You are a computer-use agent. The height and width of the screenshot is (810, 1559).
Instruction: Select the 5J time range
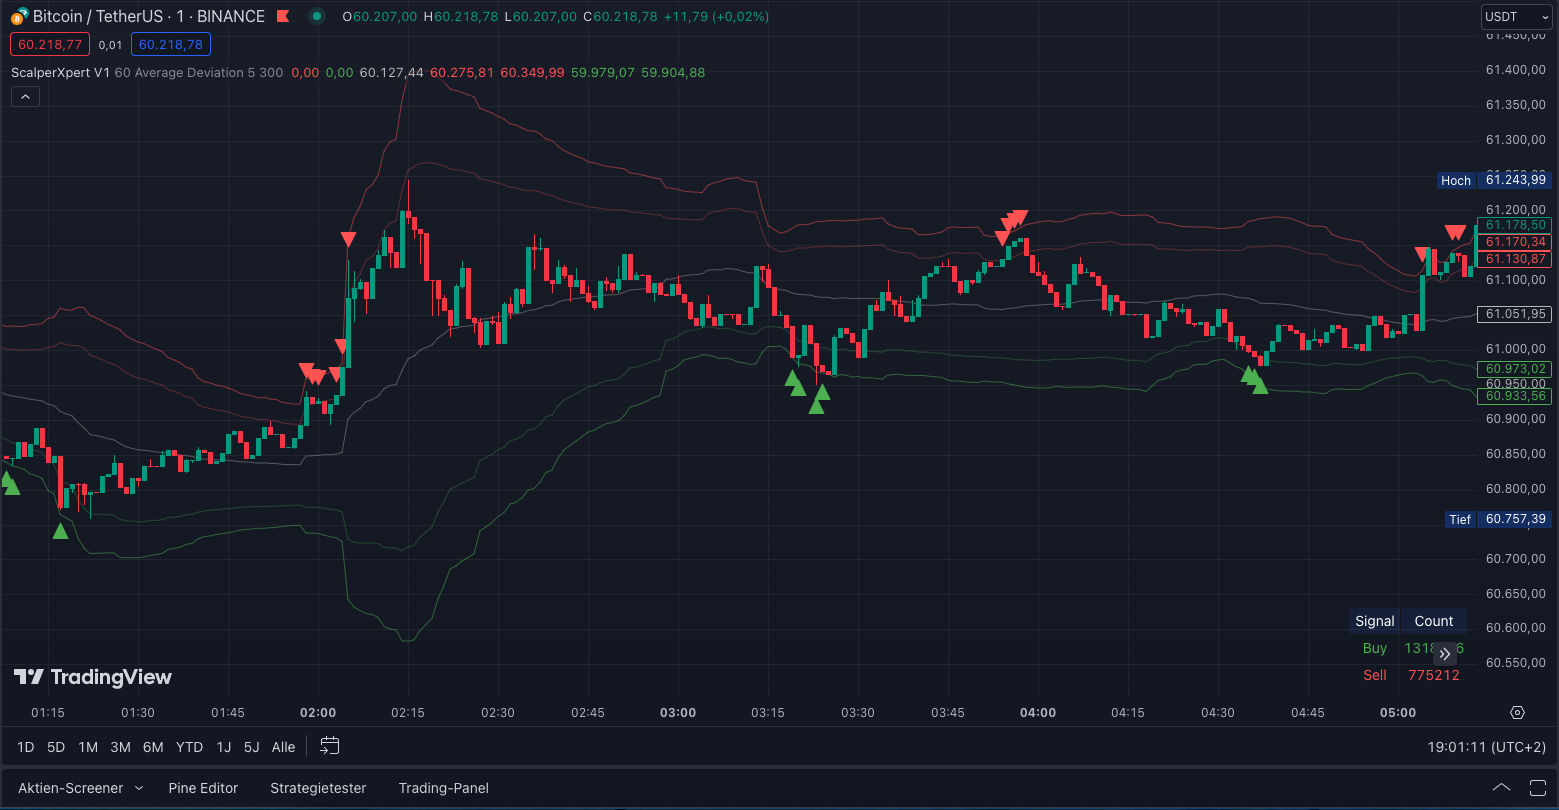(x=252, y=747)
